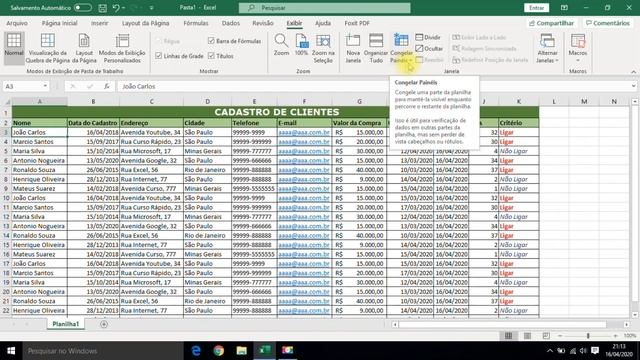Switch to the Inserir tab

click(x=100, y=23)
